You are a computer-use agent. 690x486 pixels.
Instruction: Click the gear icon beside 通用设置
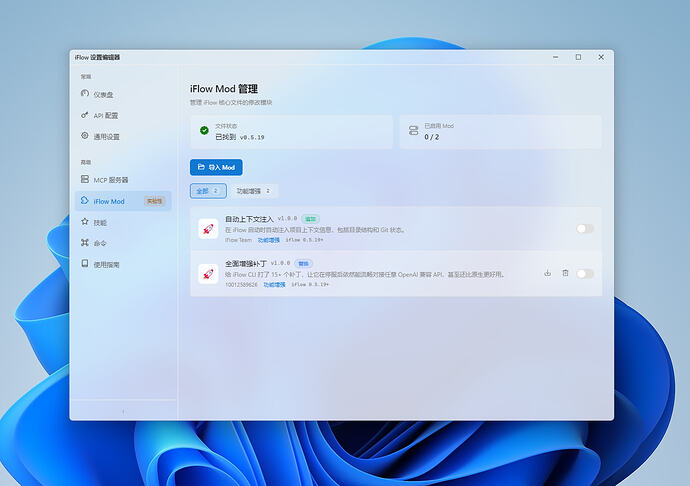pyautogui.click(x=84, y=136)
